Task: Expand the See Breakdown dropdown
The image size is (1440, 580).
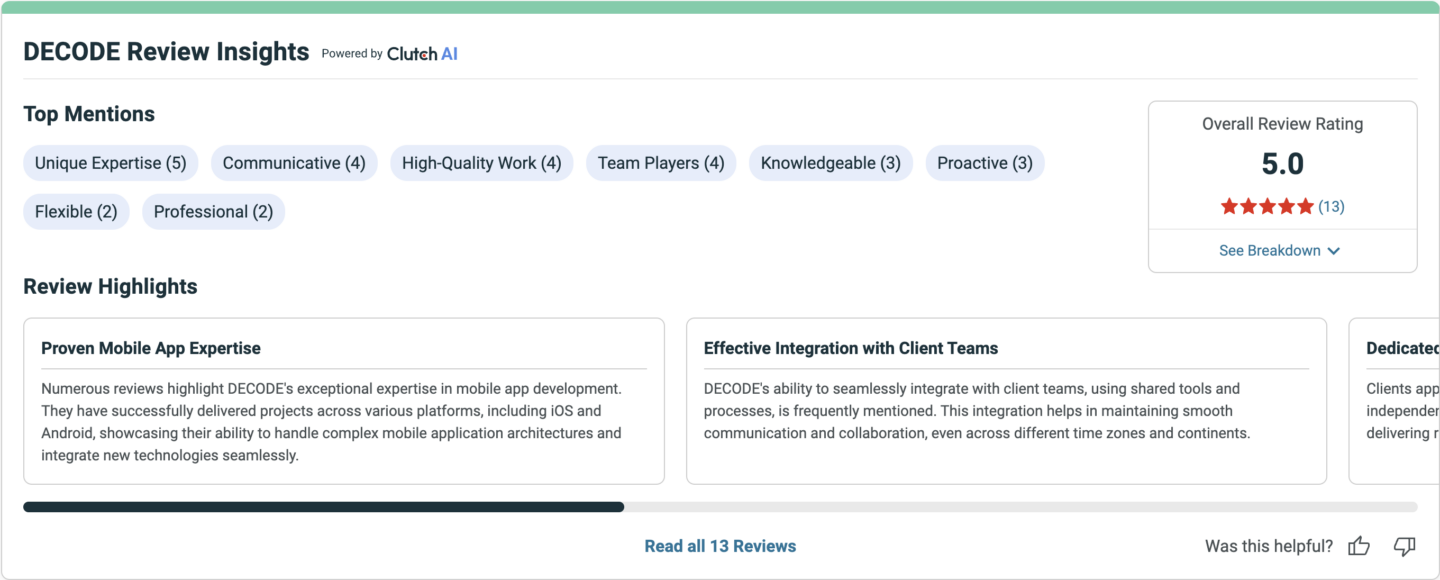Action: (x=1279, y=251)
